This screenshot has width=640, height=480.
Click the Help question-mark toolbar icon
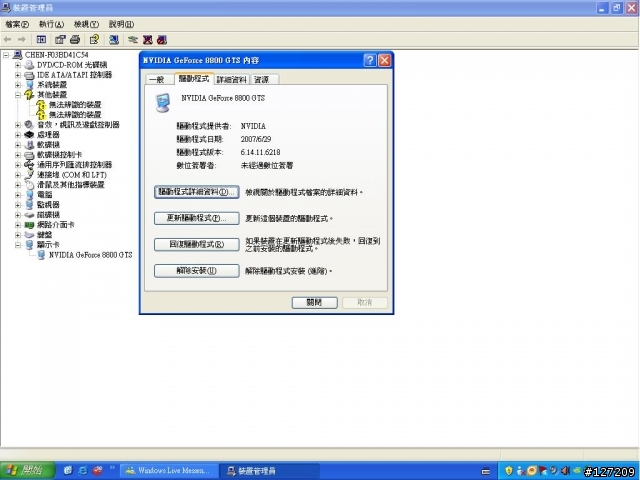point(94,40)
